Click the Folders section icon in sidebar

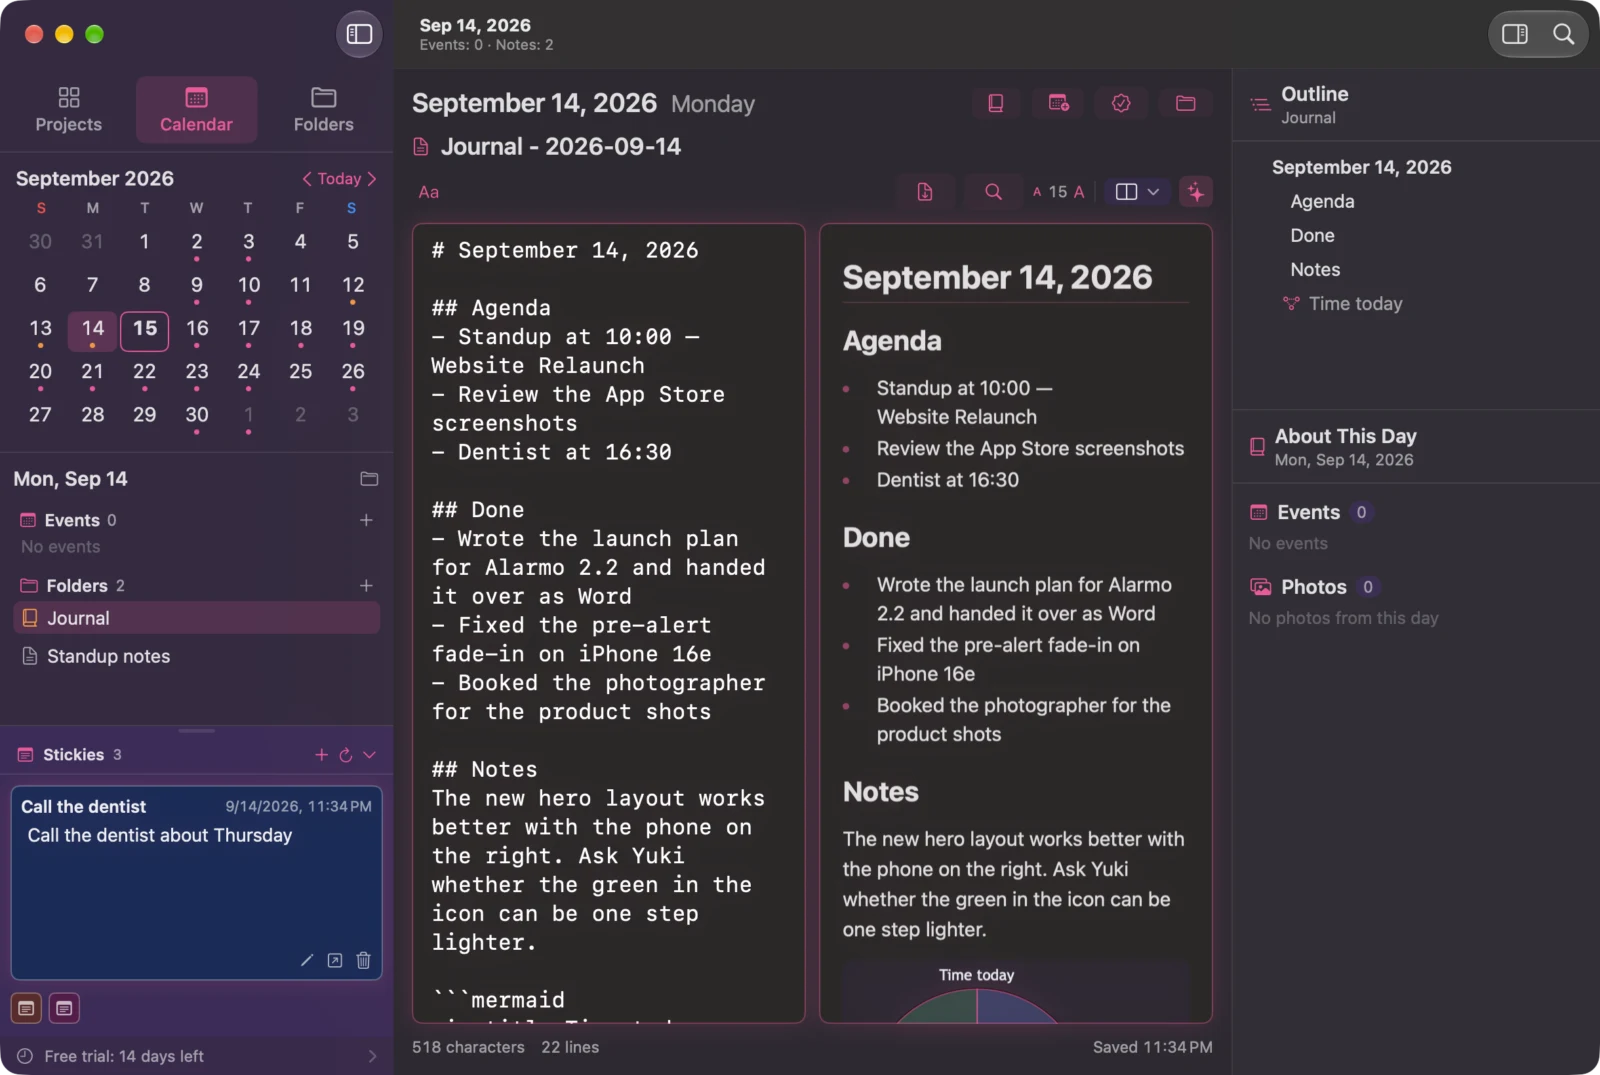point(29,585)
